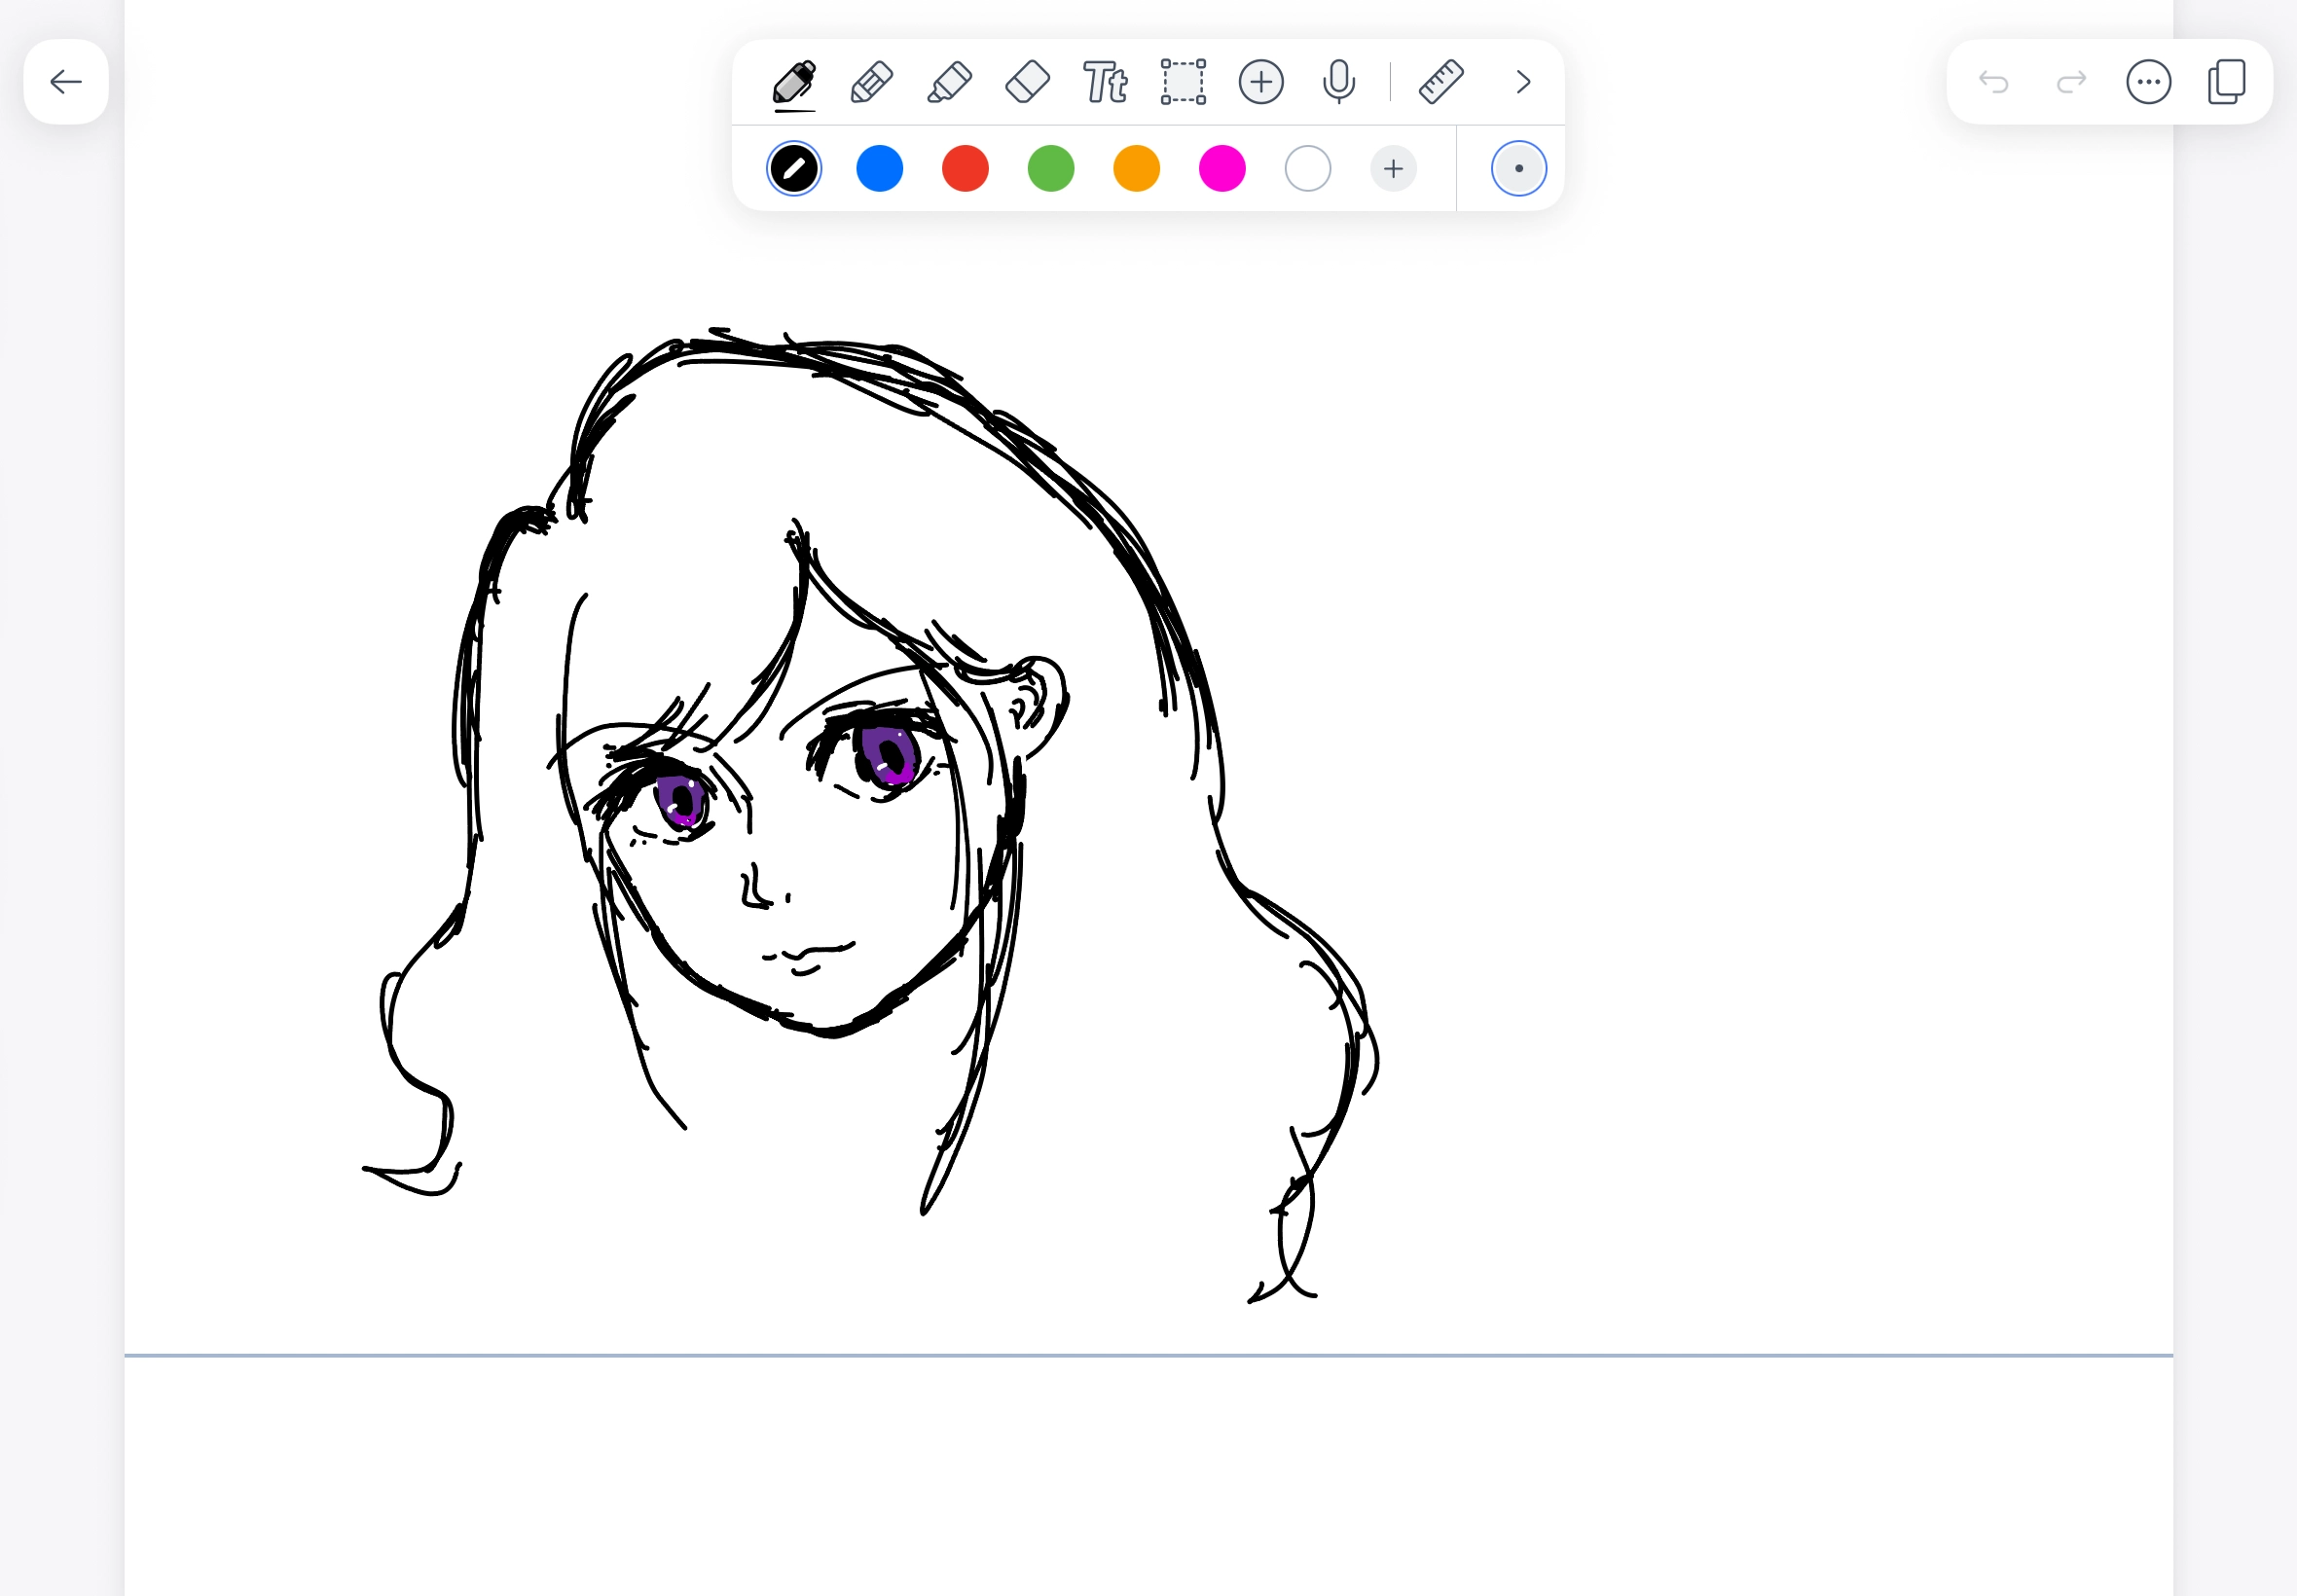The height and width of the screenshot is (1596, 2297).
Task: Select the text tool
Action: click(1105, 82)
